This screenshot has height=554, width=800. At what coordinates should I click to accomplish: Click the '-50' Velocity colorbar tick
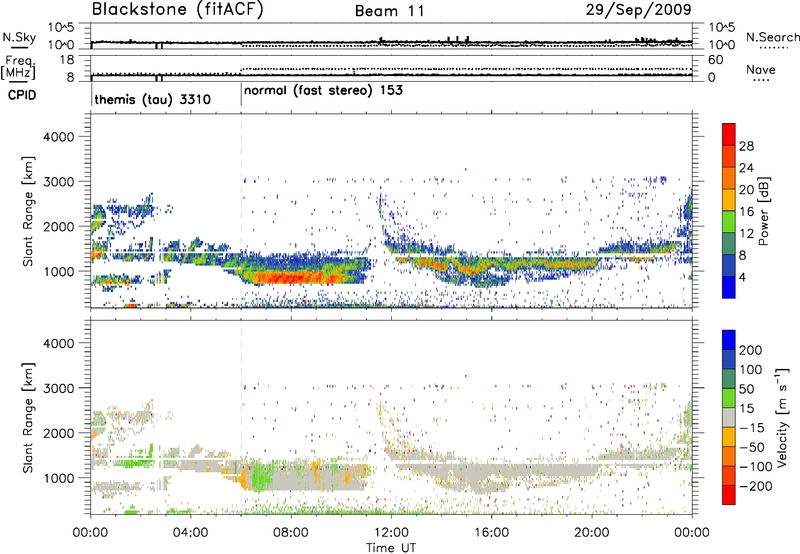point(753,447)
